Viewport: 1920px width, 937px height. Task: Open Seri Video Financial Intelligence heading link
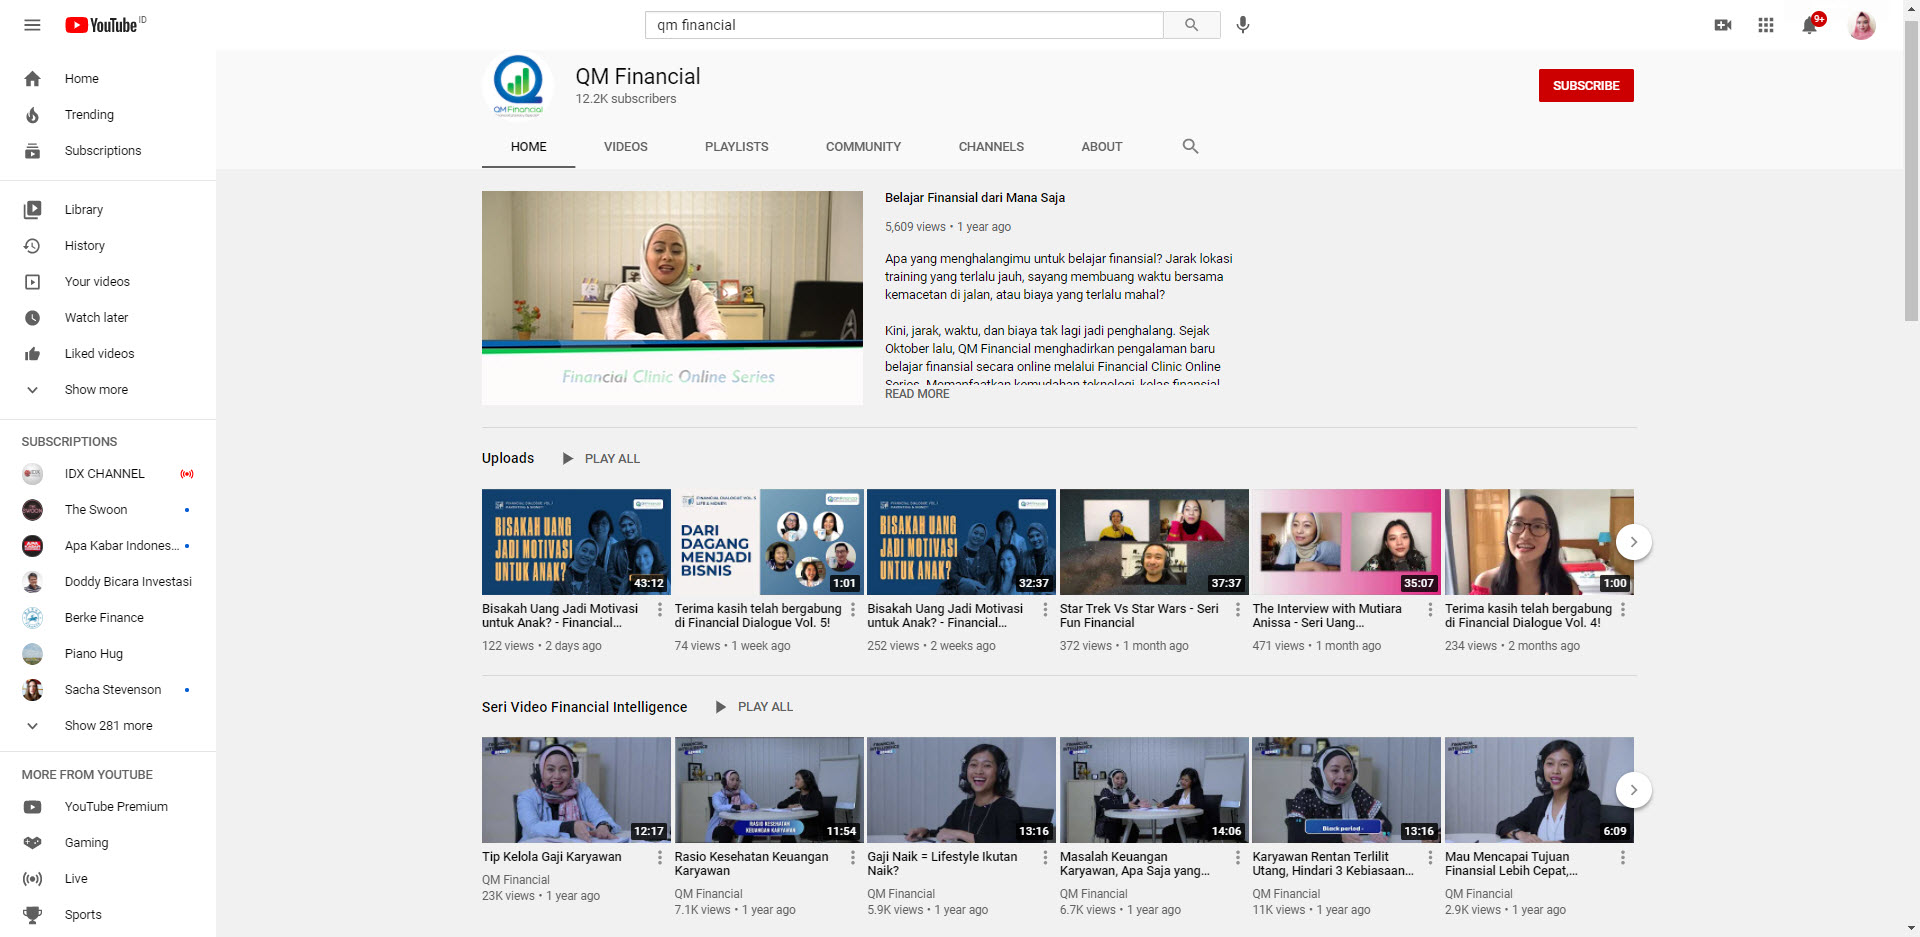[585, 707]
